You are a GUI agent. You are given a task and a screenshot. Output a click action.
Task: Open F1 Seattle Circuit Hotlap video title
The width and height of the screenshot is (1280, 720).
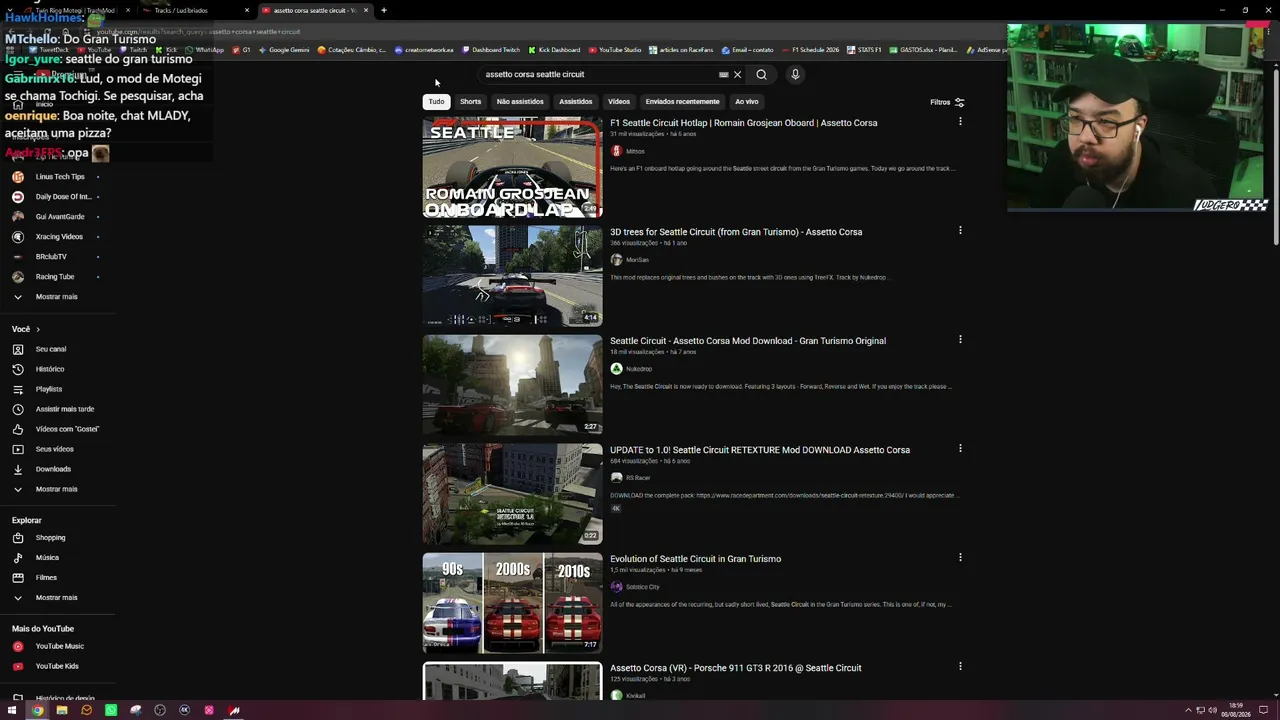pos(743,123)
